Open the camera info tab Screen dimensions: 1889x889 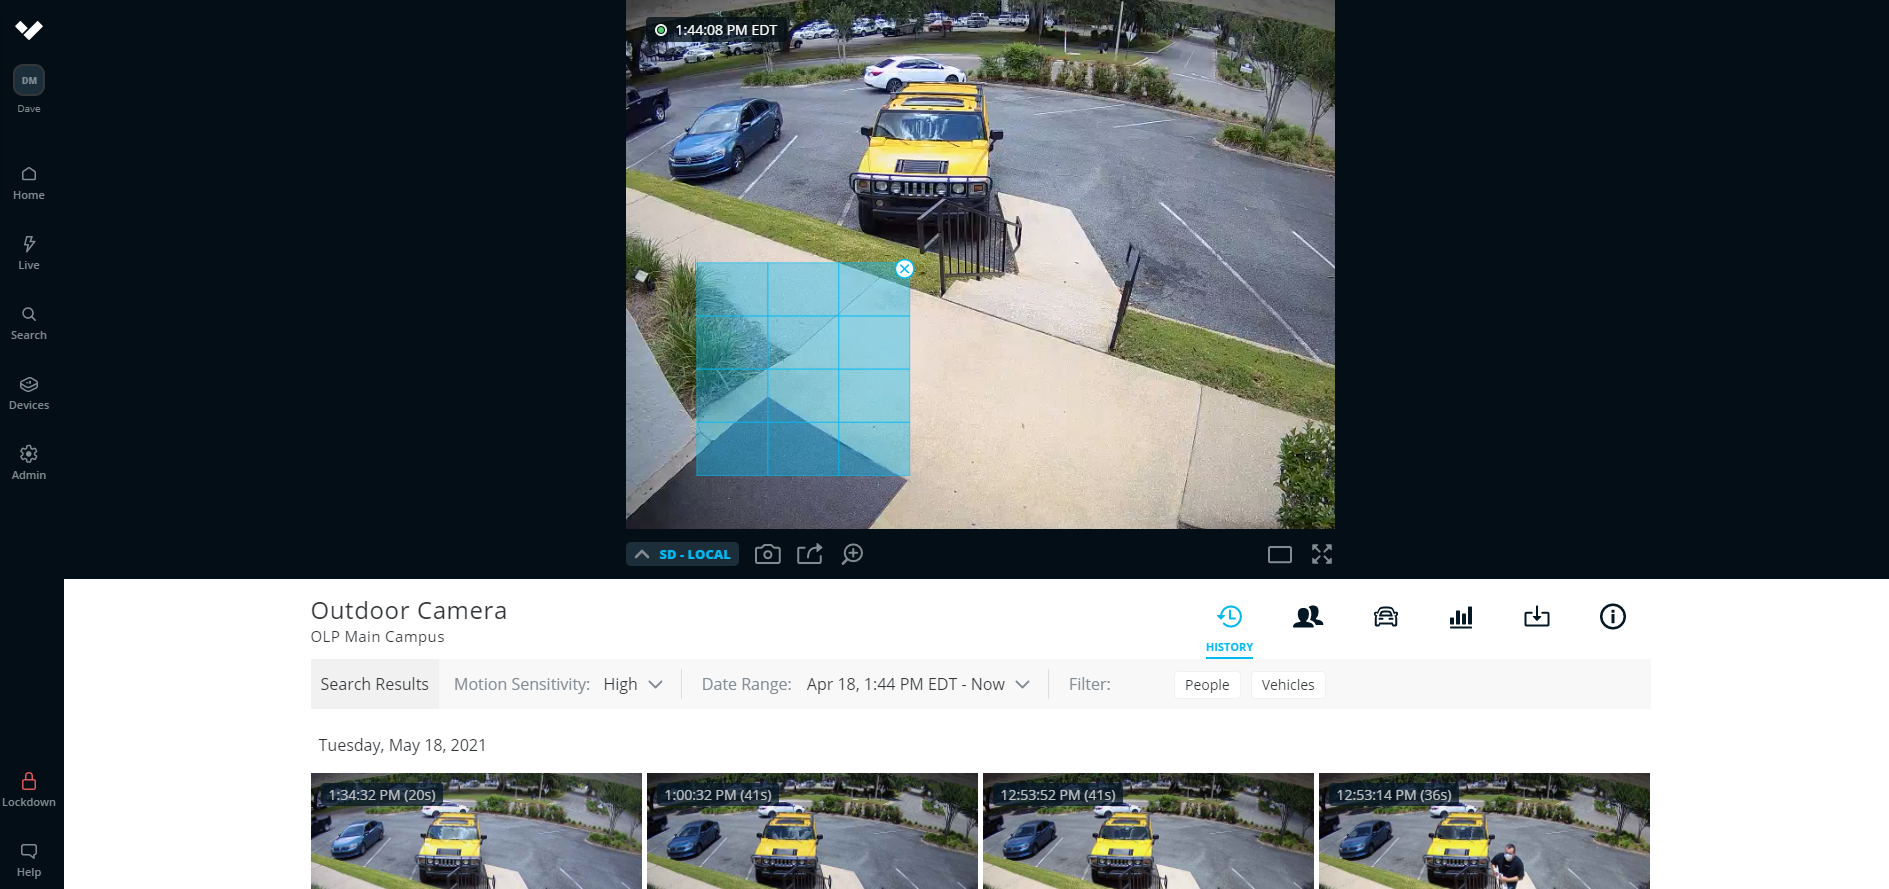[x=1613, y=617]
